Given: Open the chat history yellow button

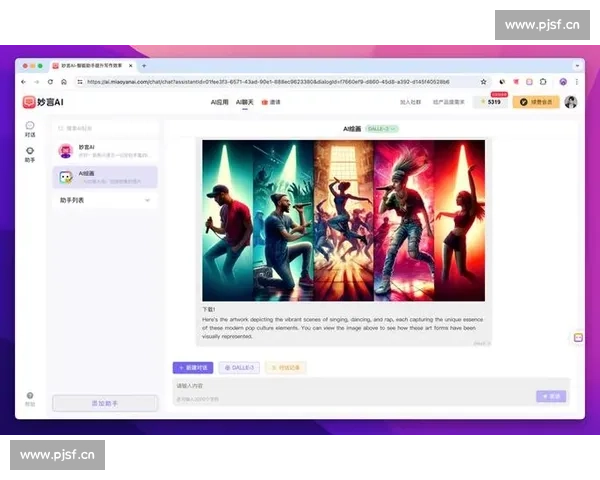Looking at the screenshot, I should pos(285,367).
